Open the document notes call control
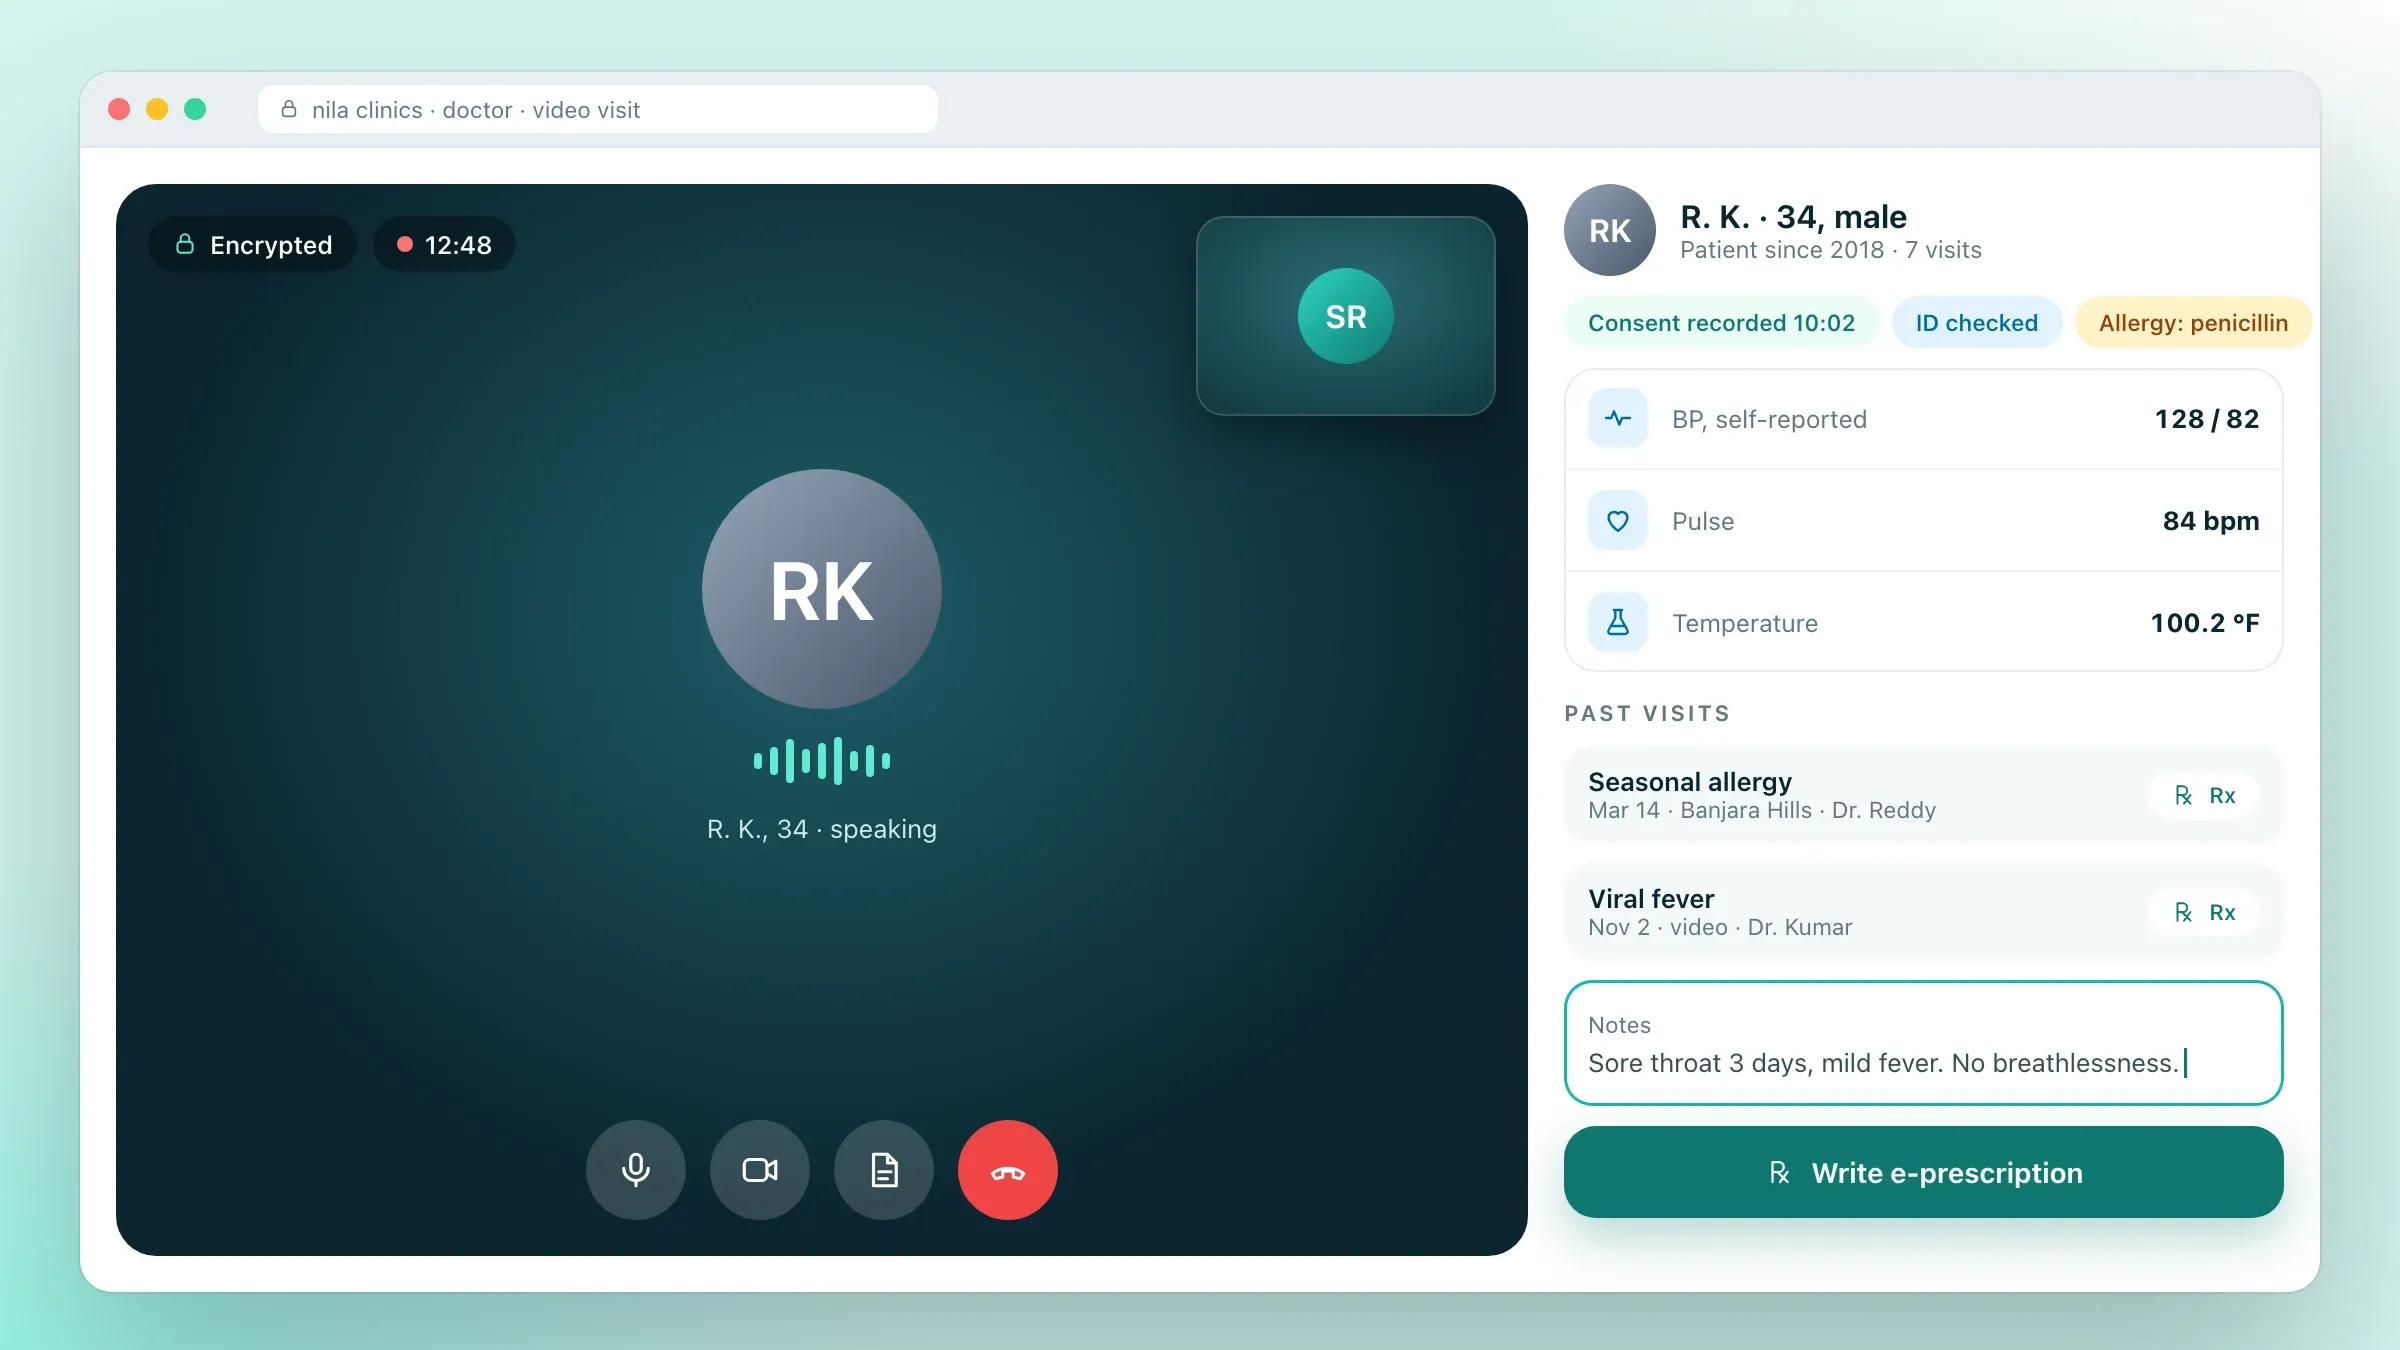The width and height of the screenshot is (2400, 1350). click(x=883, y=1169)
